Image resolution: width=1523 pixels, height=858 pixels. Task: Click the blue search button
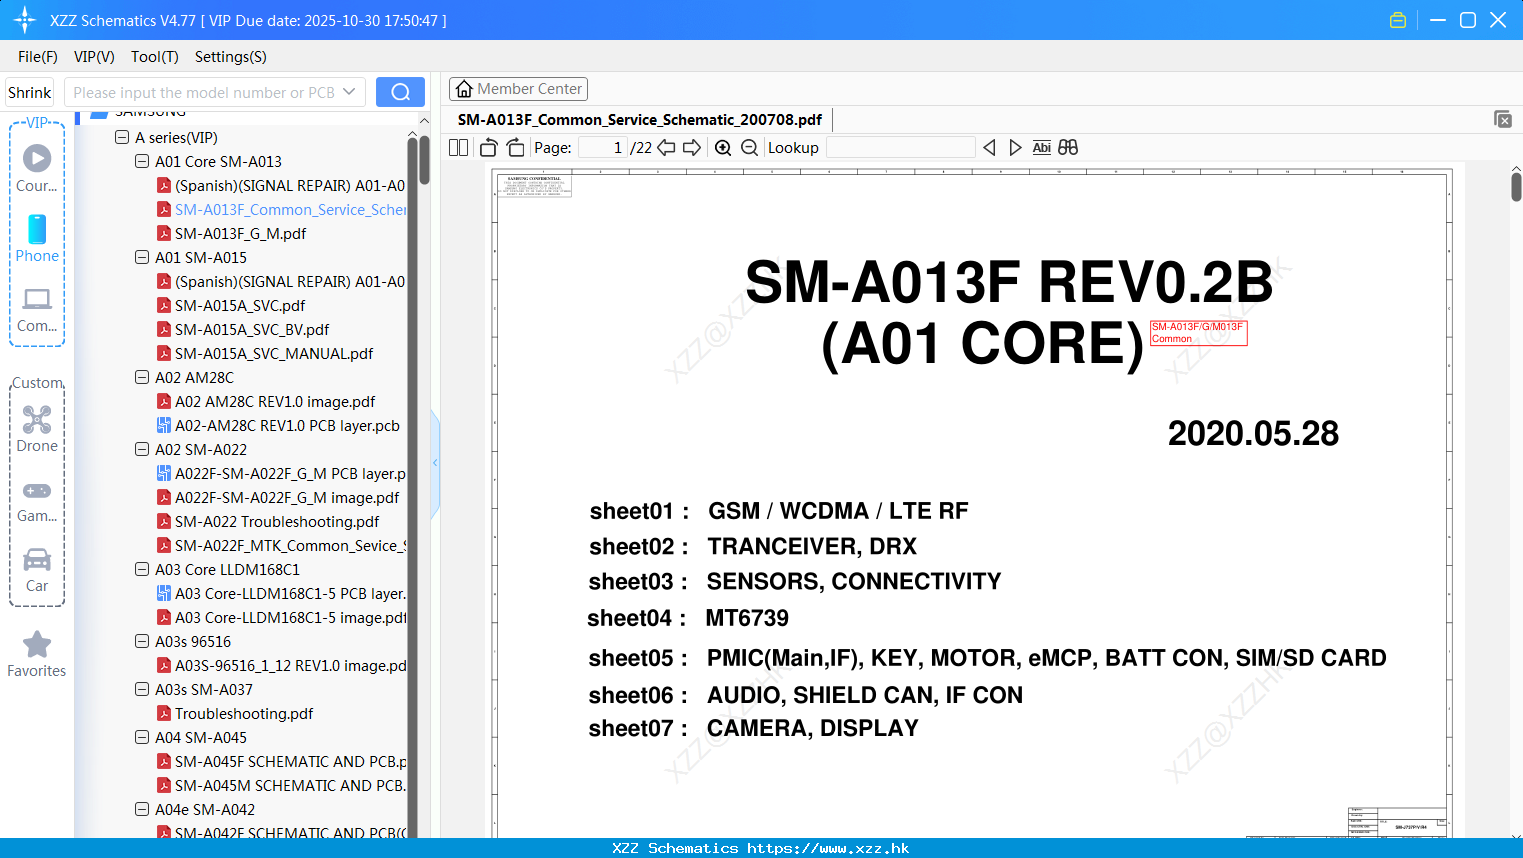click(x=400, y=92)
